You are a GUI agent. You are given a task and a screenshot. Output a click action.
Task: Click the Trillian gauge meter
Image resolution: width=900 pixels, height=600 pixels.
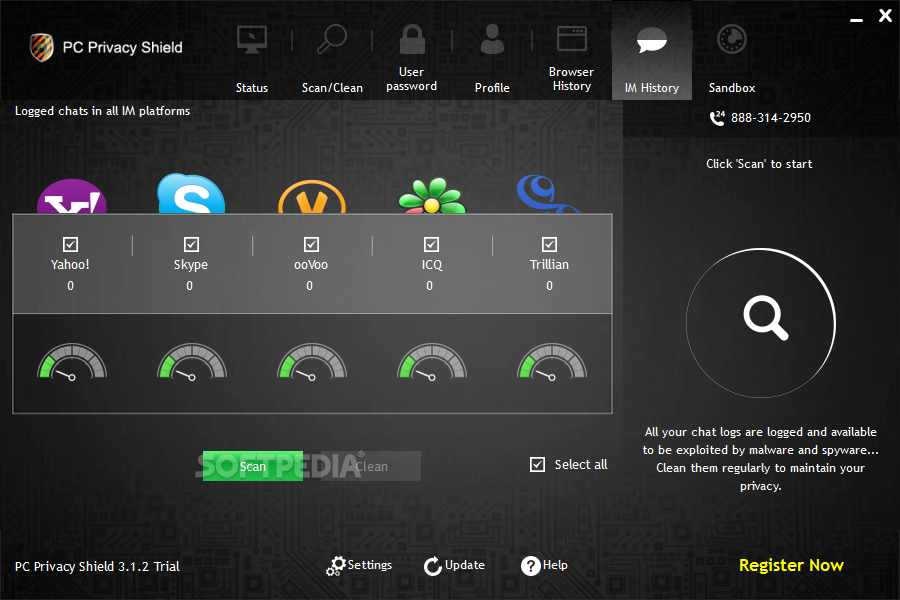[552, 362]
